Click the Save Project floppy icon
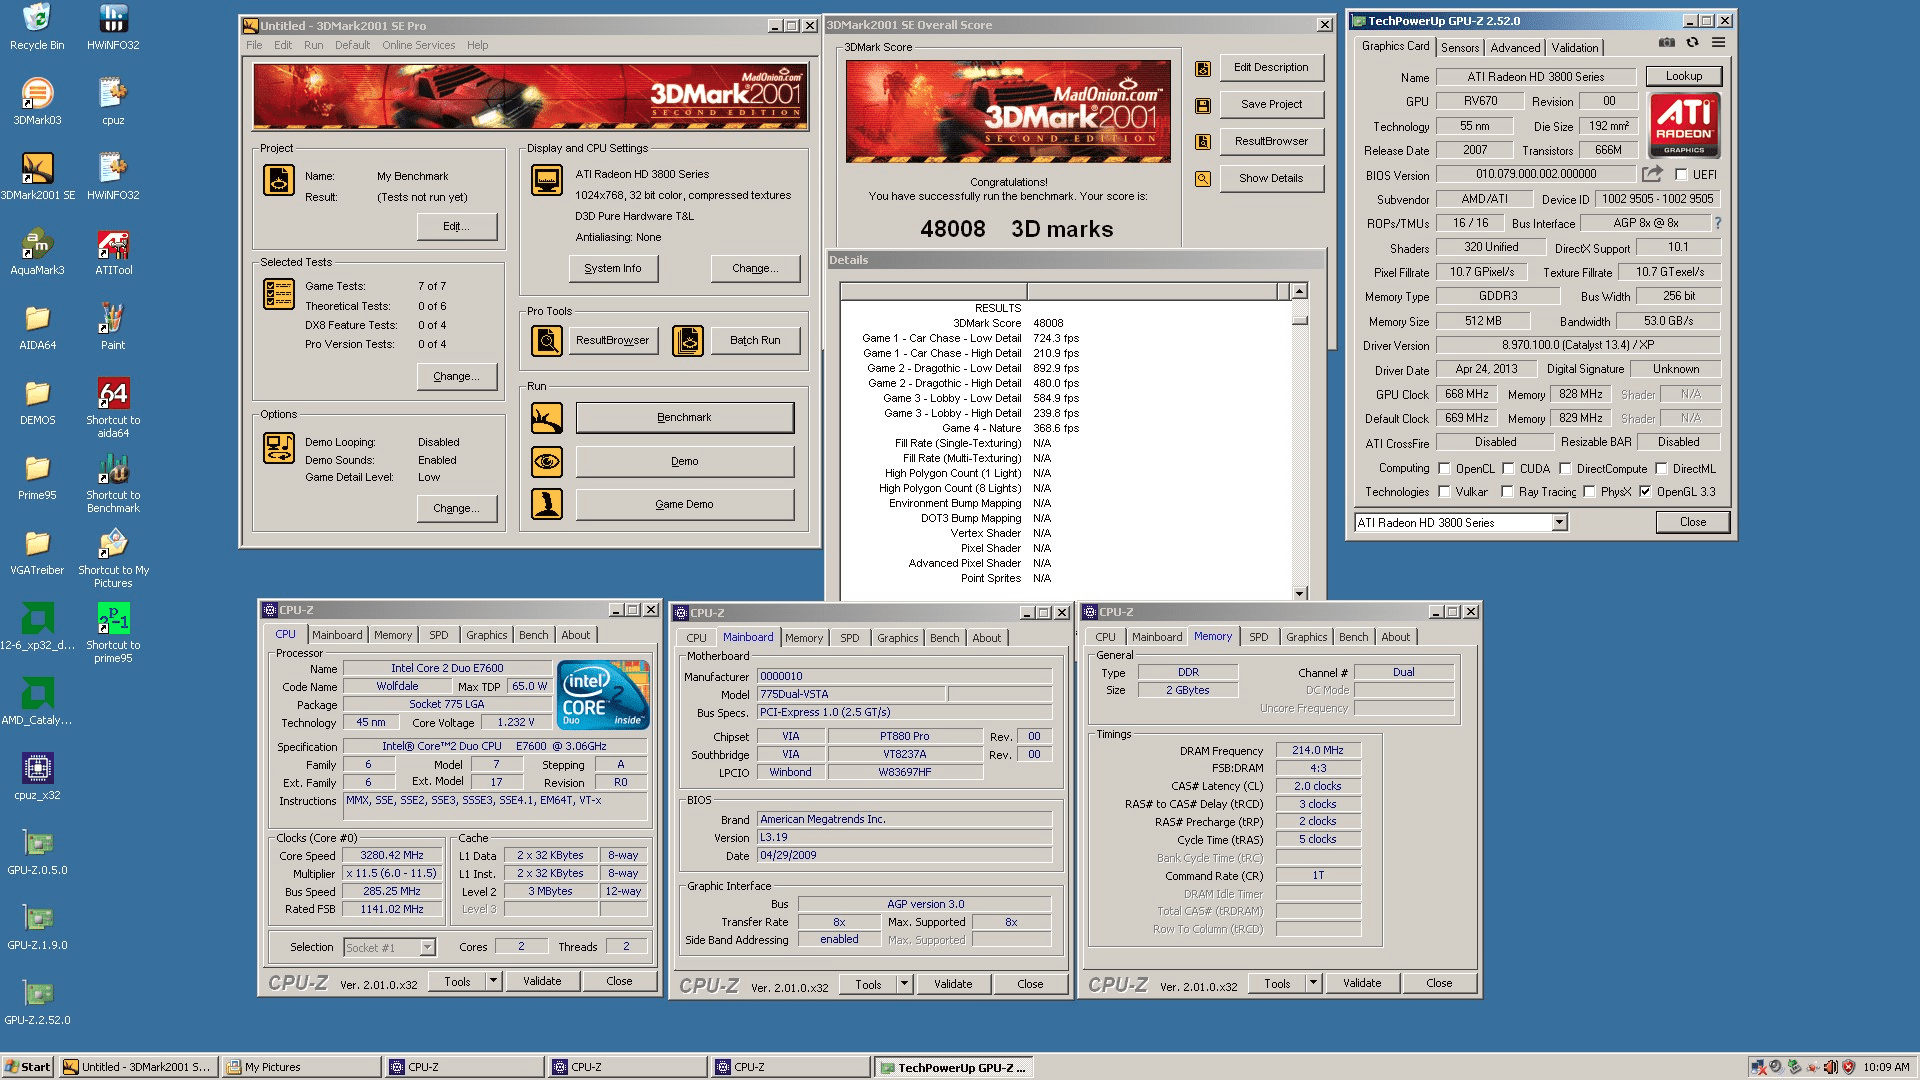Image resolution: width=1920 pixels, height=1080 pixels. pos(1203,106)
